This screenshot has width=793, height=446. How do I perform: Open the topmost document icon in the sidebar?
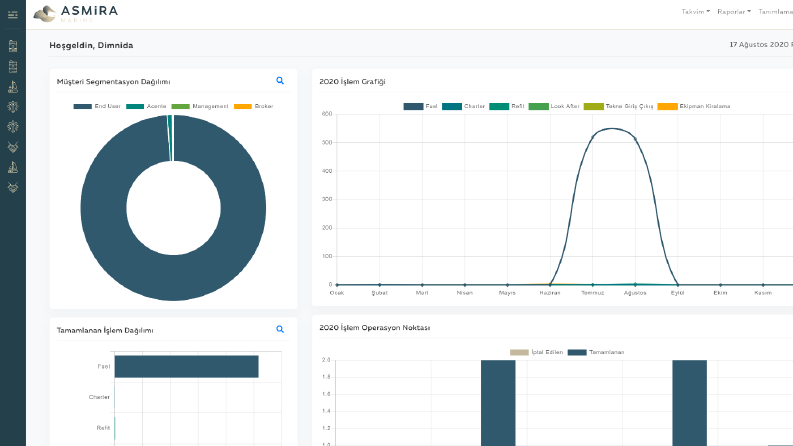click(13, 46)
